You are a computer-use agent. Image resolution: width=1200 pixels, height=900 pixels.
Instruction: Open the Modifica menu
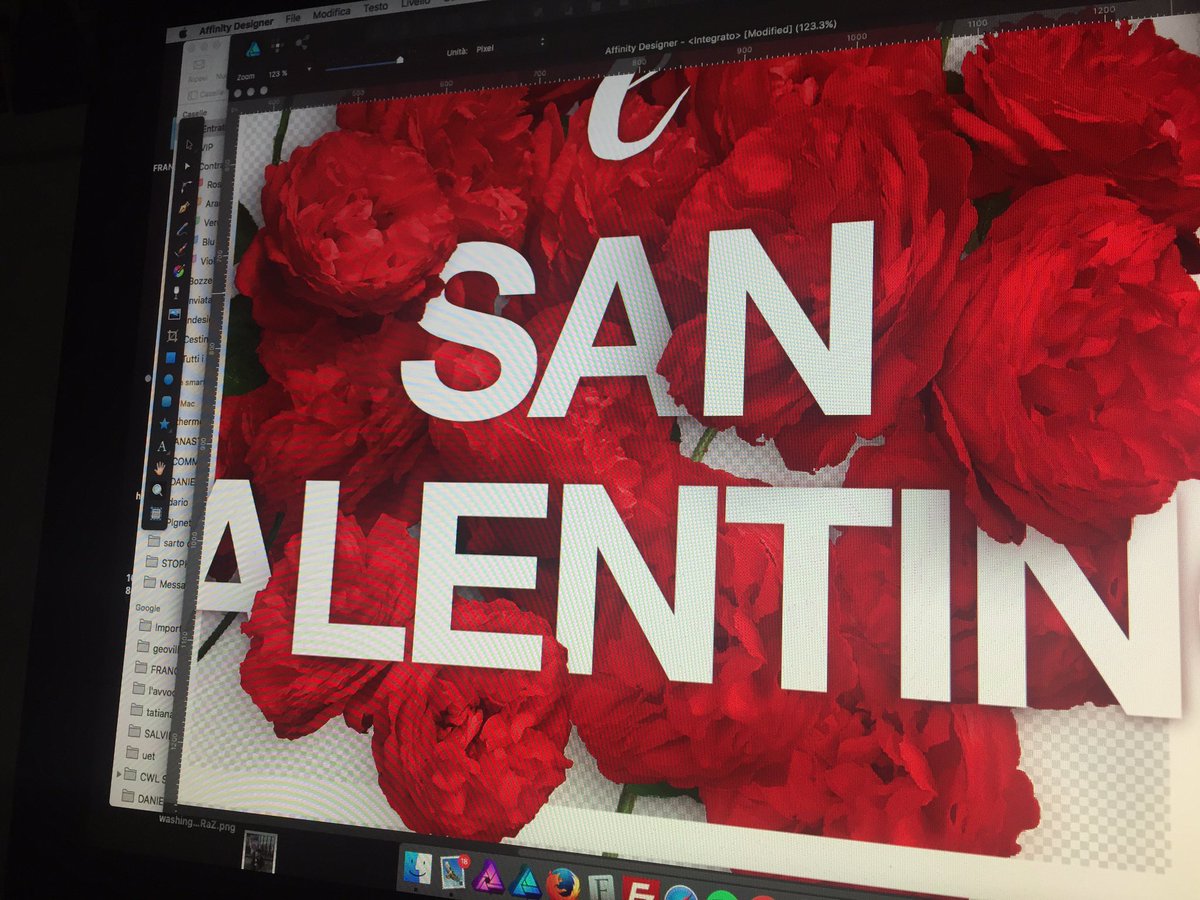(331, 13)
